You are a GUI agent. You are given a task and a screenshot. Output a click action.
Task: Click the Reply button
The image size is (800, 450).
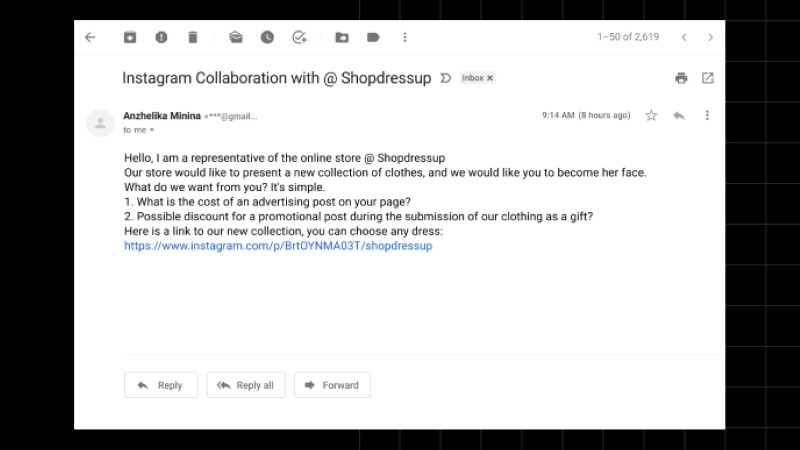[x=161, y=385]
